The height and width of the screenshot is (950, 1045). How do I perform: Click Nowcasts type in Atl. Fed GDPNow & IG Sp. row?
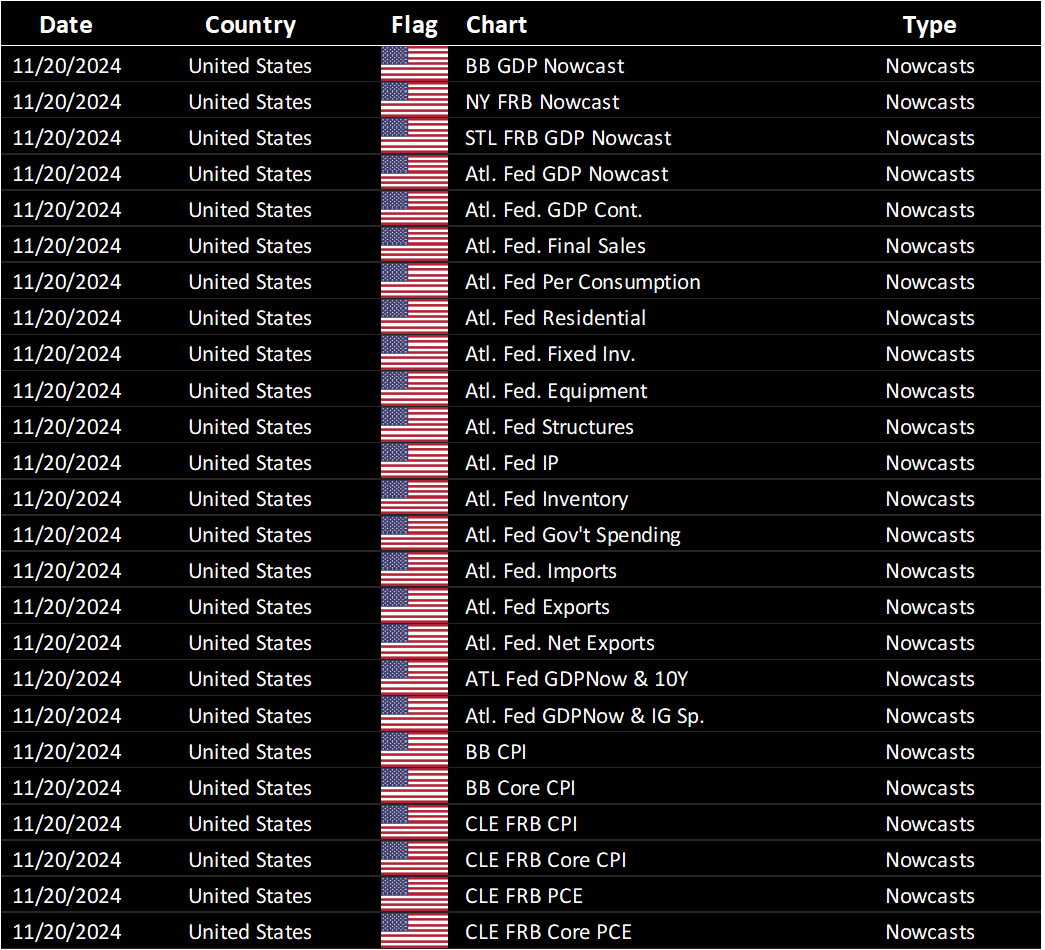(x=930, y=715)
